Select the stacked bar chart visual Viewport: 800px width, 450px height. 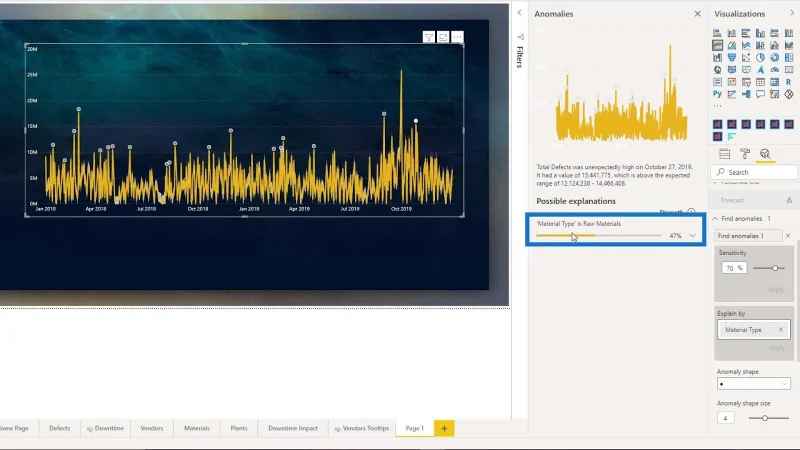pos(717,33)
